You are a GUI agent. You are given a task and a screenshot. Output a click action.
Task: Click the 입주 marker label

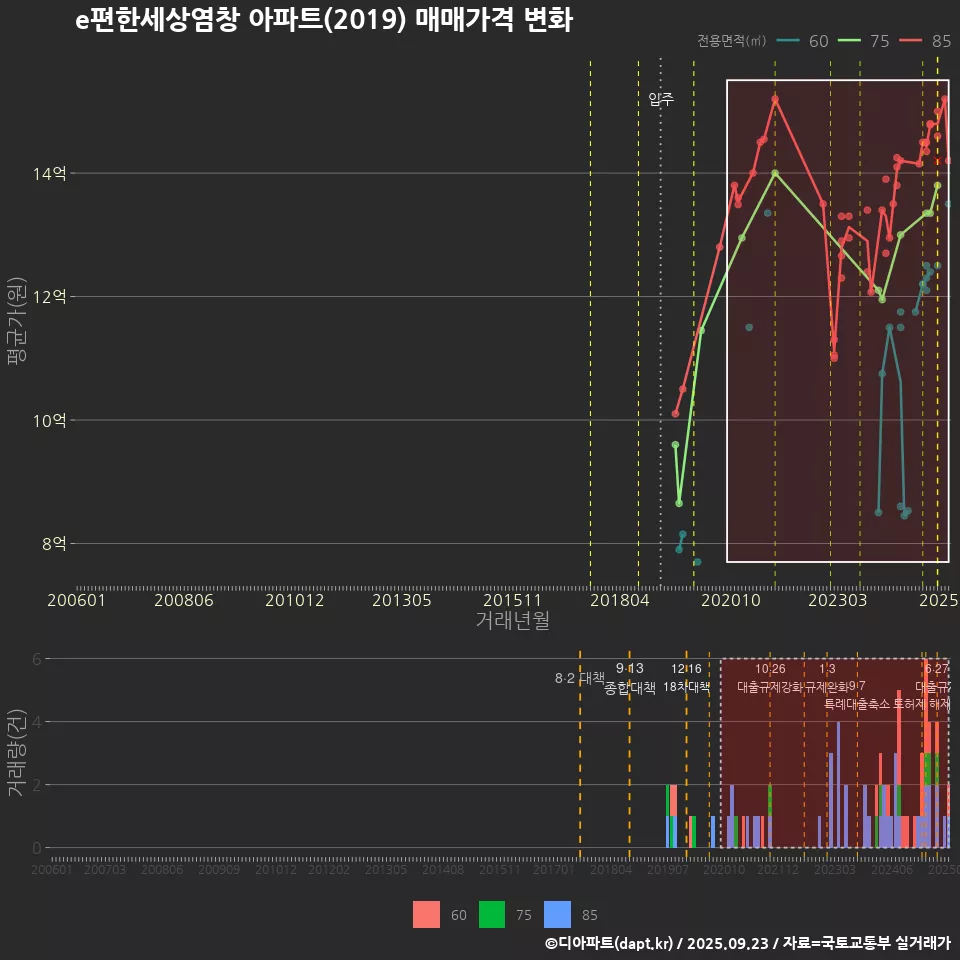[x=661, y=99]
